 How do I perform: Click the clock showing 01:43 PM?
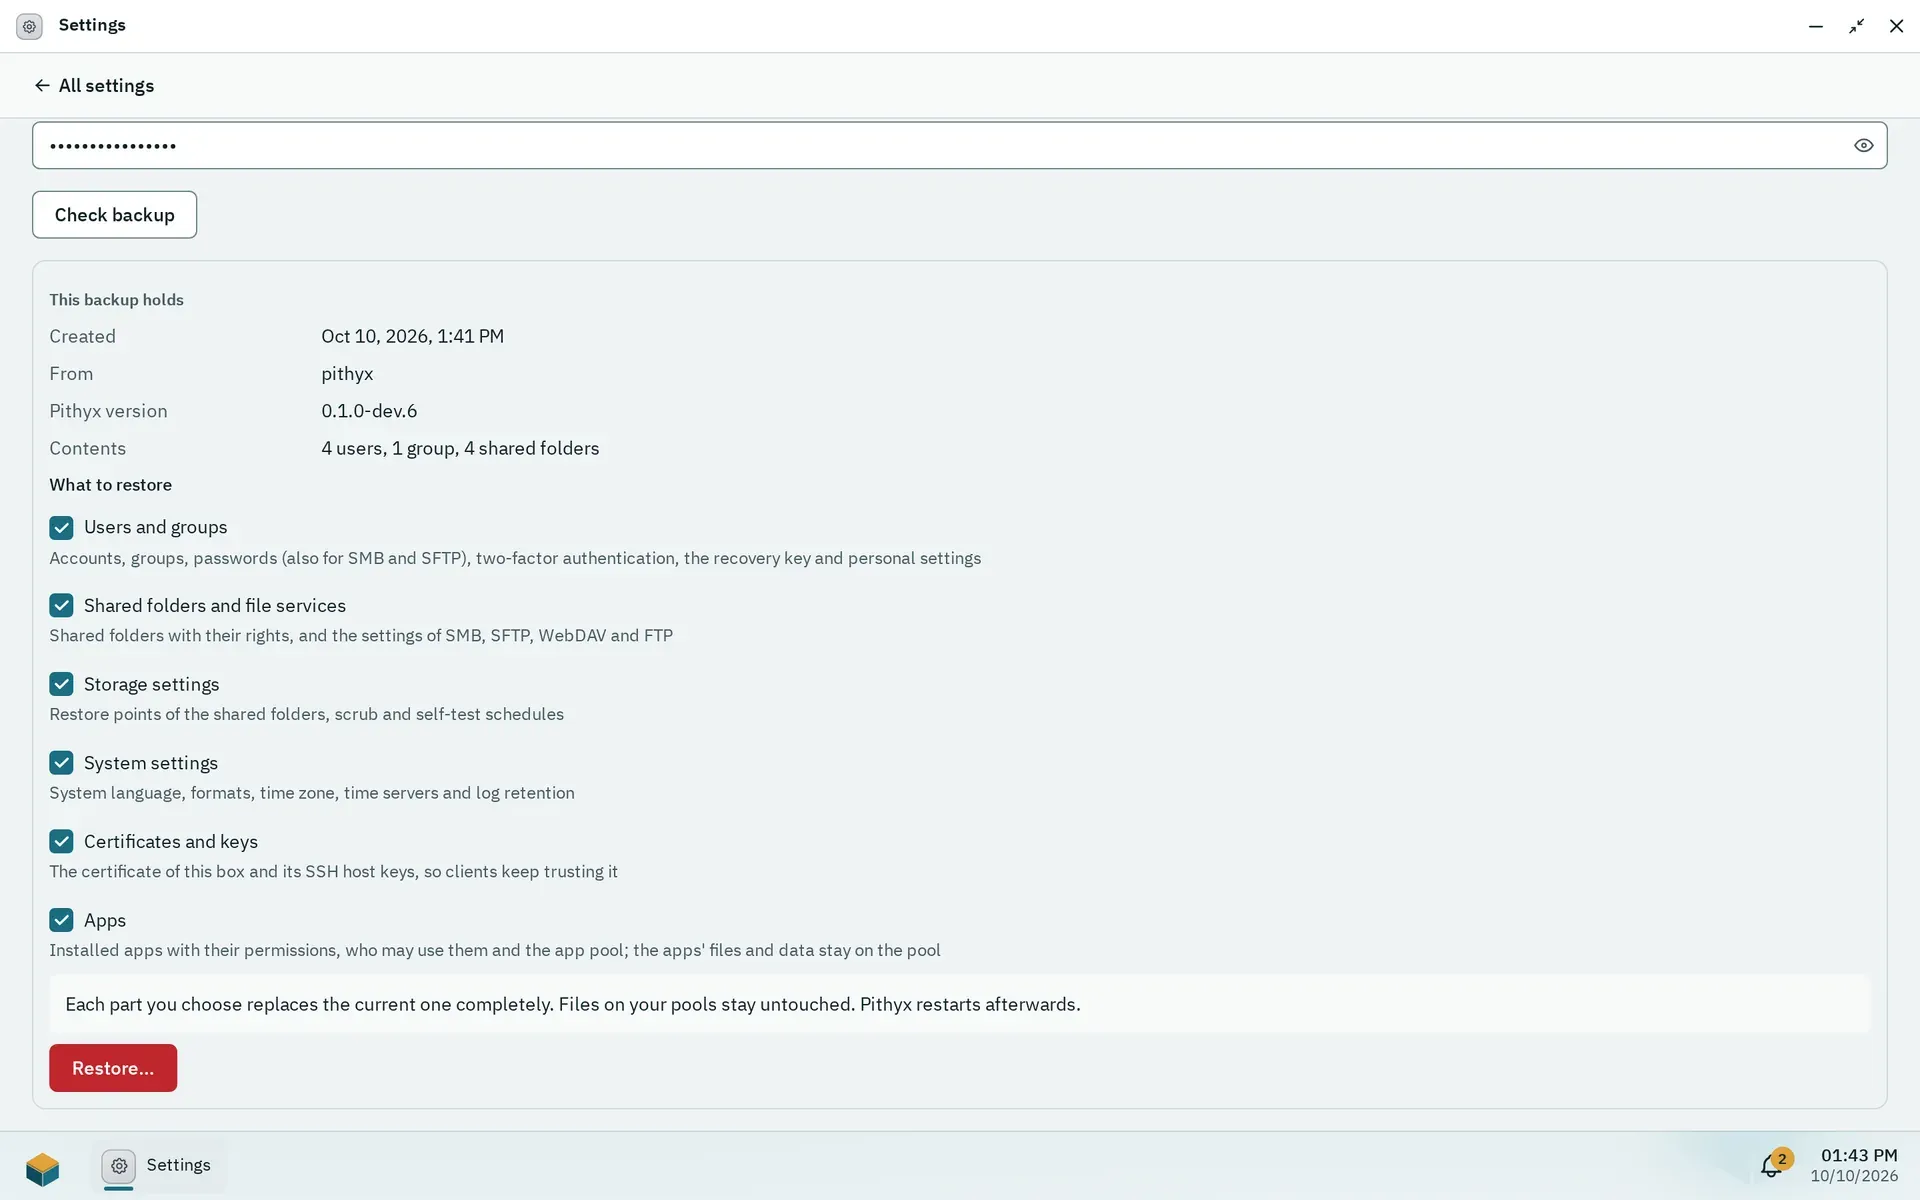(1858, 1155)
